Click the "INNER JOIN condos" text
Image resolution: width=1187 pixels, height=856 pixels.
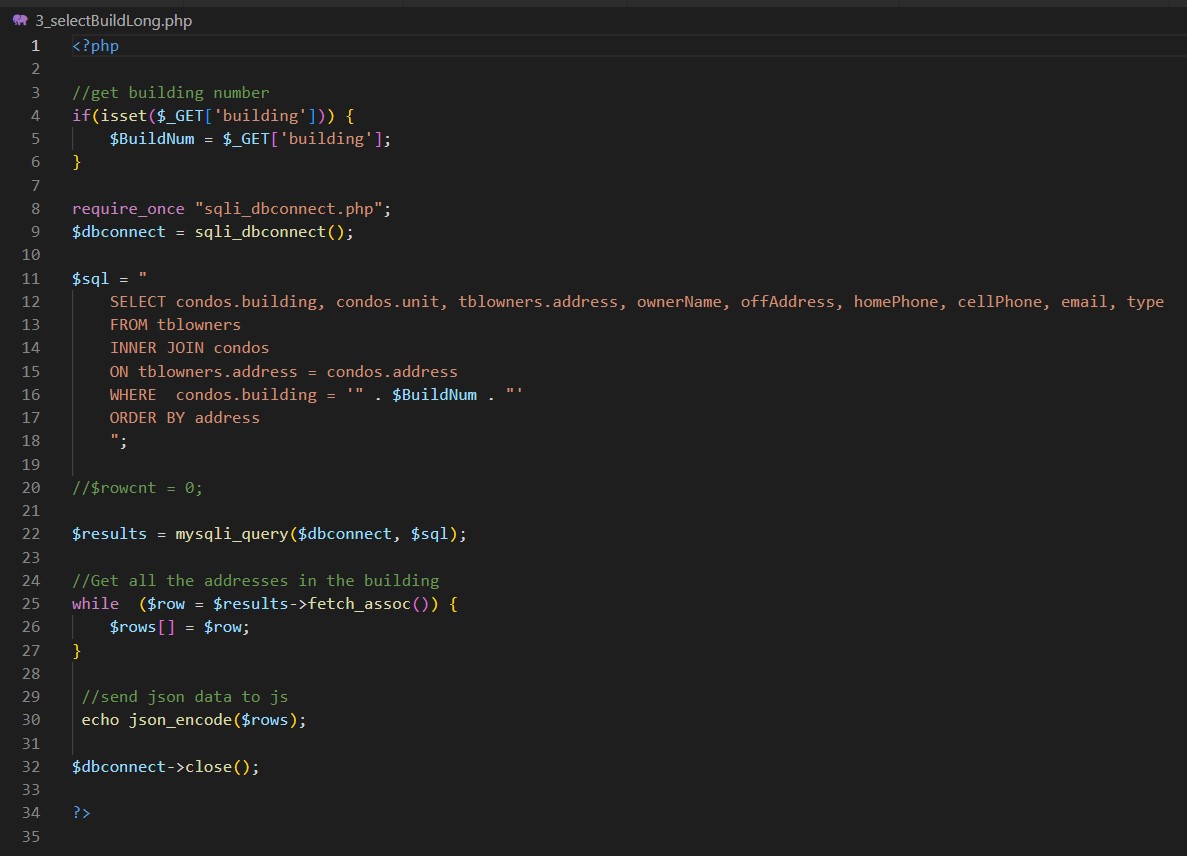point(189,348)
